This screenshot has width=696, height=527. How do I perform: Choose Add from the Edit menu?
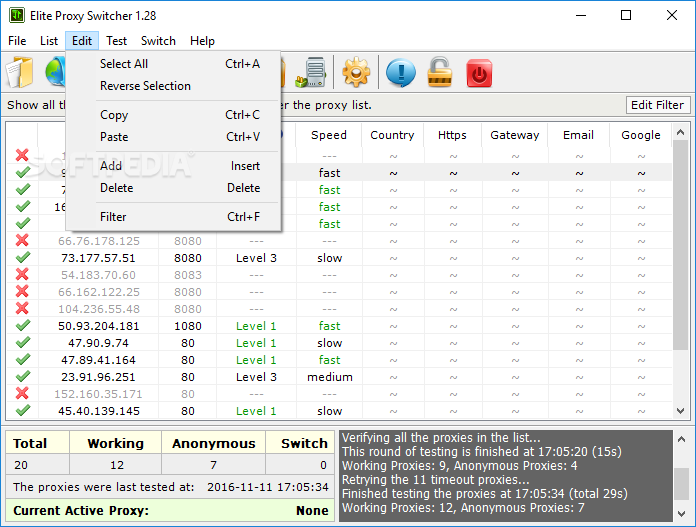click(173, 166)
